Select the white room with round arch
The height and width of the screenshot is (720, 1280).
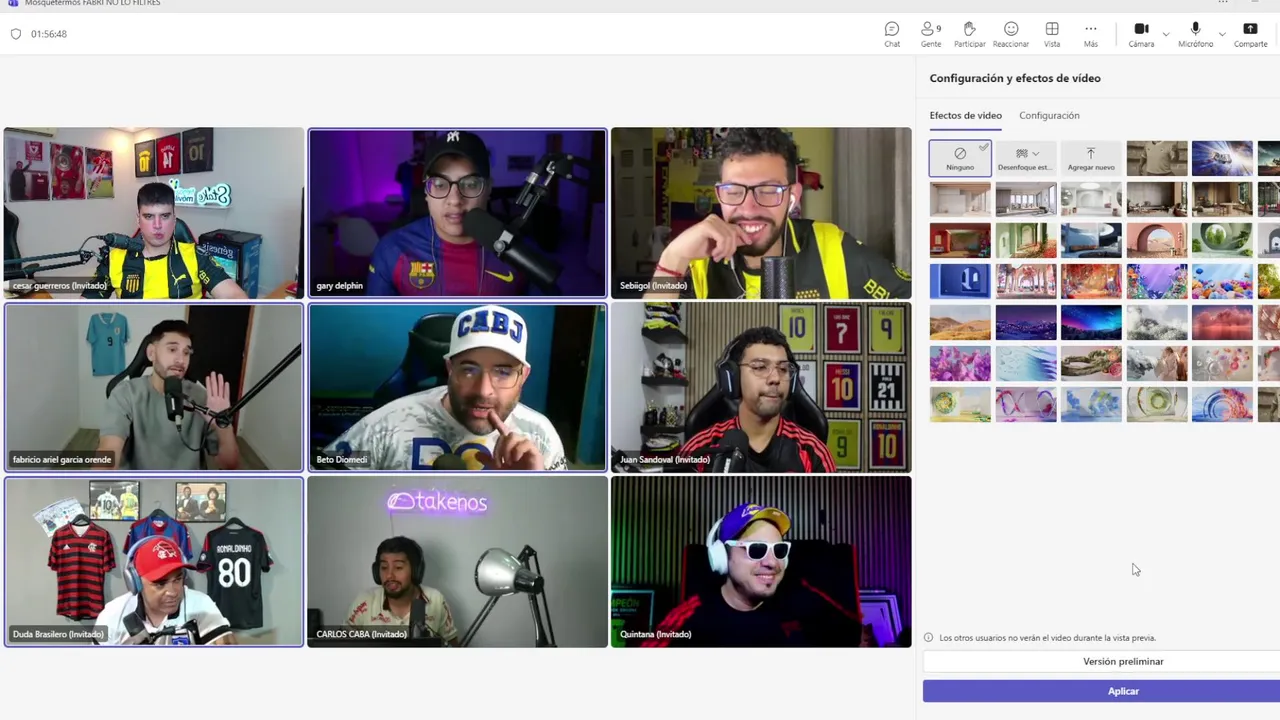pos(1091,199)
